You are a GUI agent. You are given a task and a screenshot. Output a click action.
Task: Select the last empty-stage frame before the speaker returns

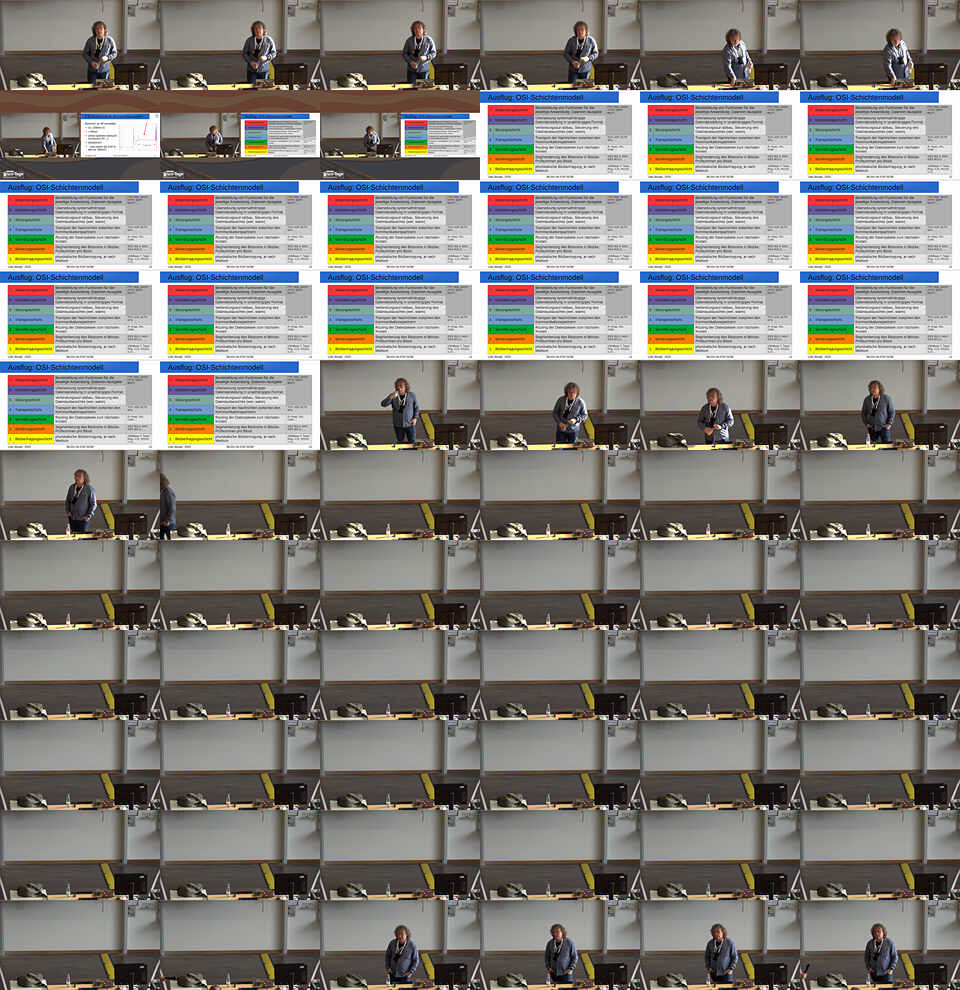[x=240, y=945]
